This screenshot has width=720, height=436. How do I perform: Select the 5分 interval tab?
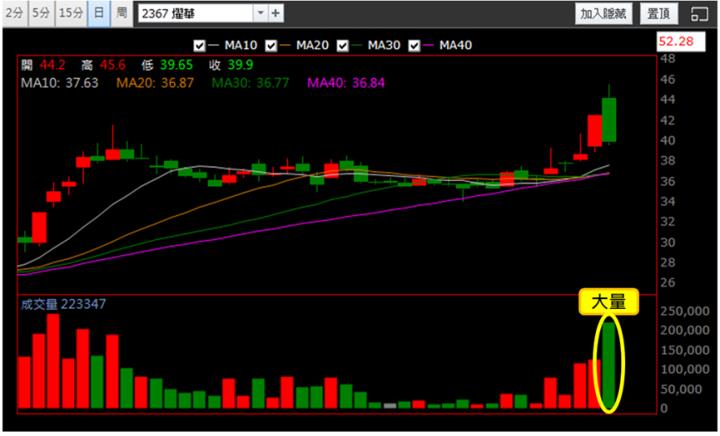40,13
